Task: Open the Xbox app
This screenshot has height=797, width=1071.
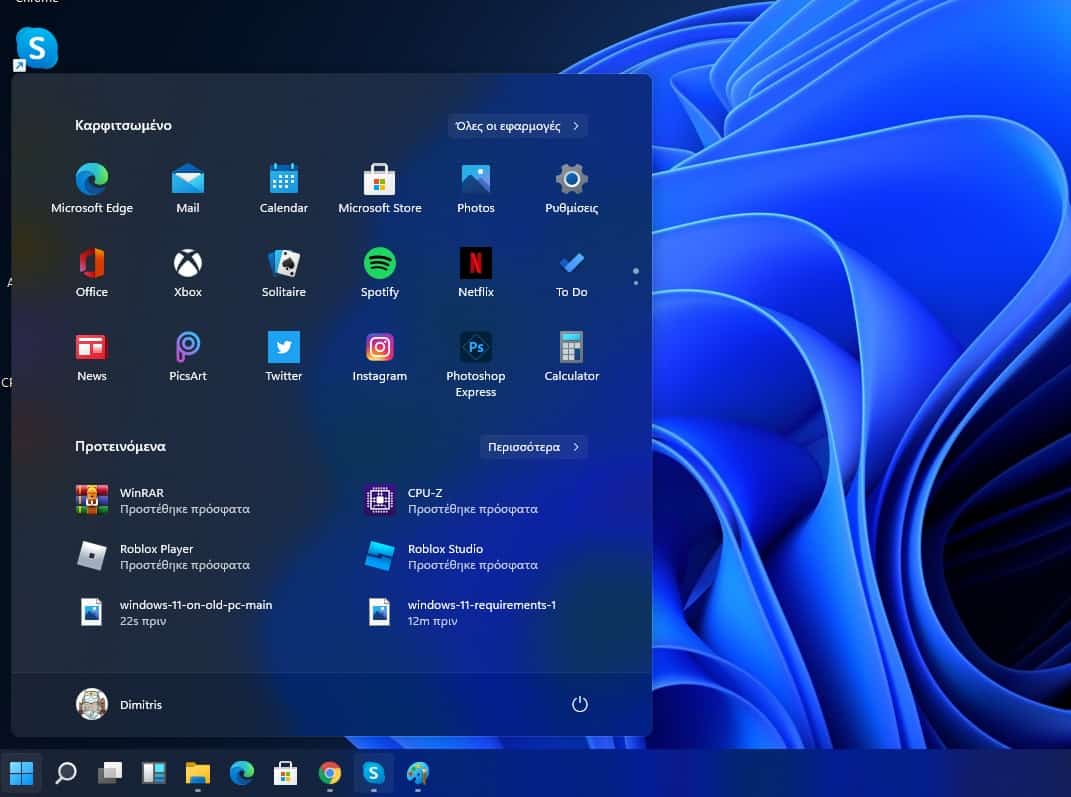Action: click(188, 272)
